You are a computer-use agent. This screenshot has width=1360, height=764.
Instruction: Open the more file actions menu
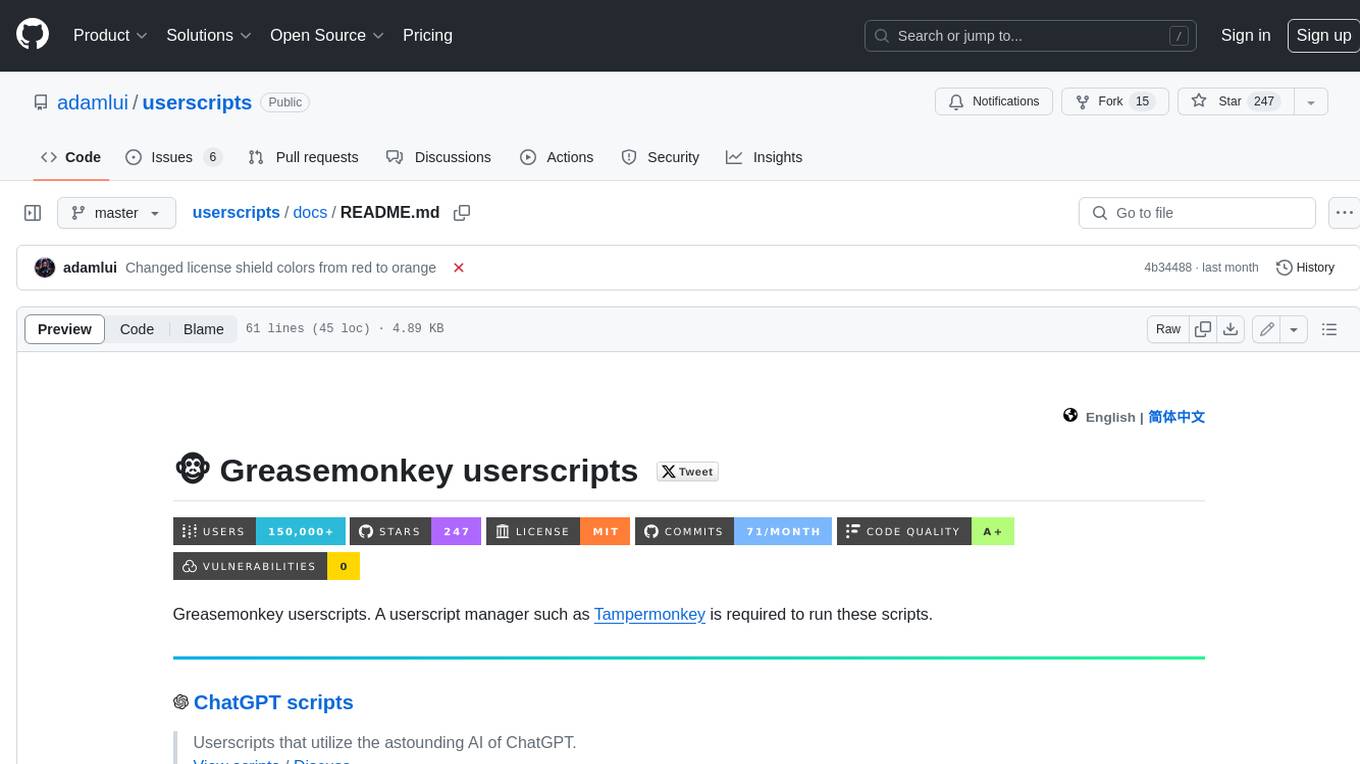point(1345,213)
